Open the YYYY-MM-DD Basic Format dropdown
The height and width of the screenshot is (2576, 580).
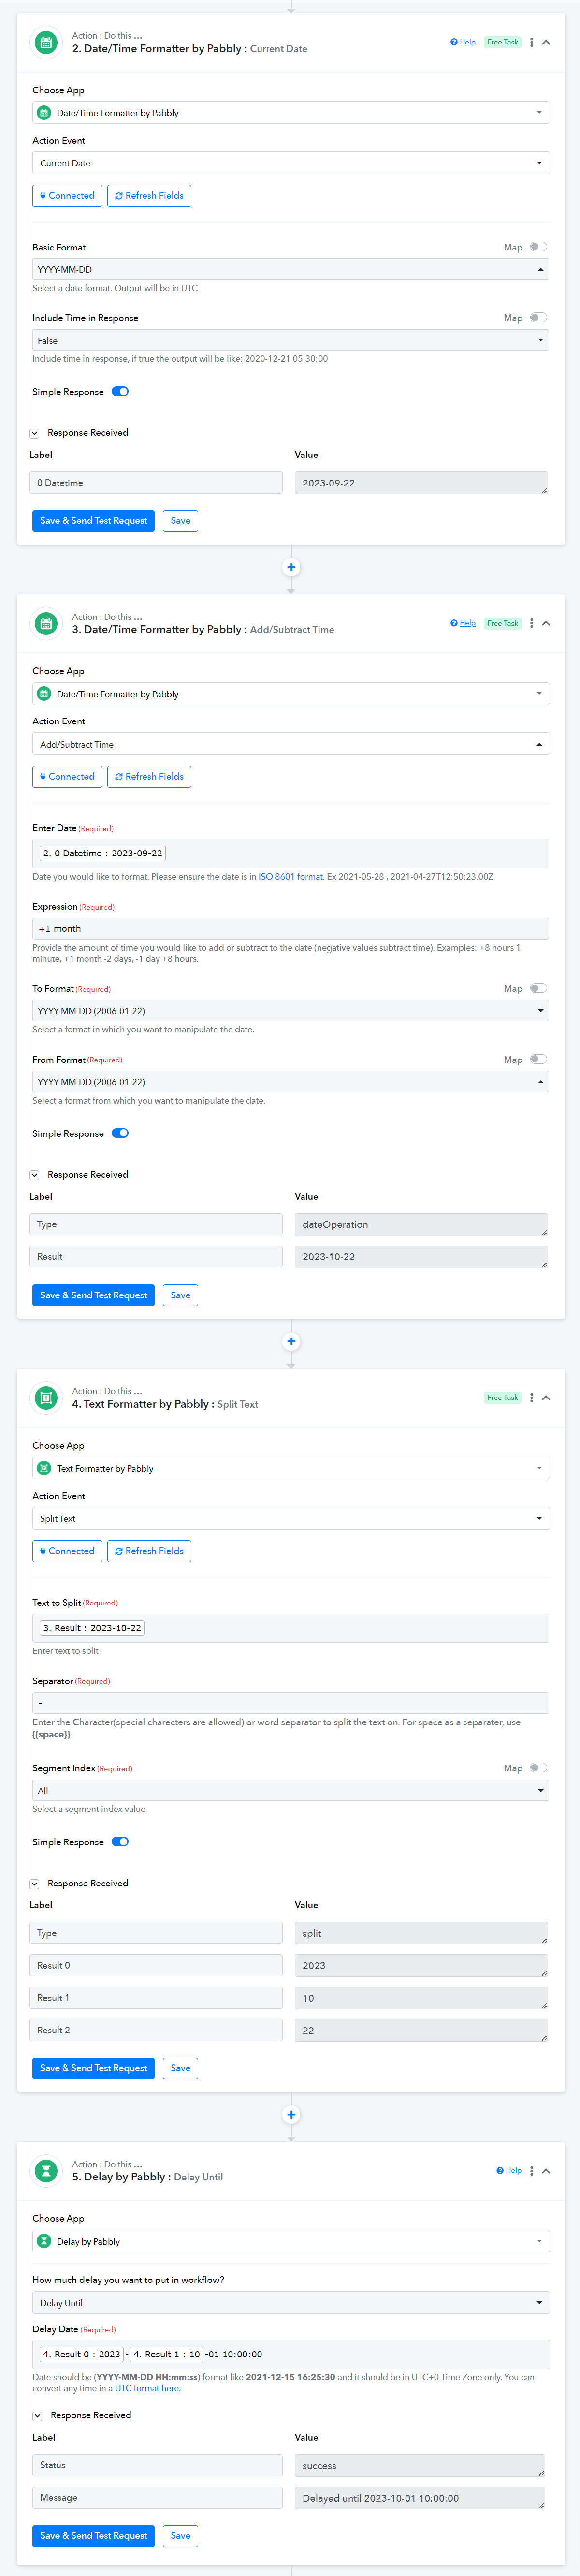point(291,269)
